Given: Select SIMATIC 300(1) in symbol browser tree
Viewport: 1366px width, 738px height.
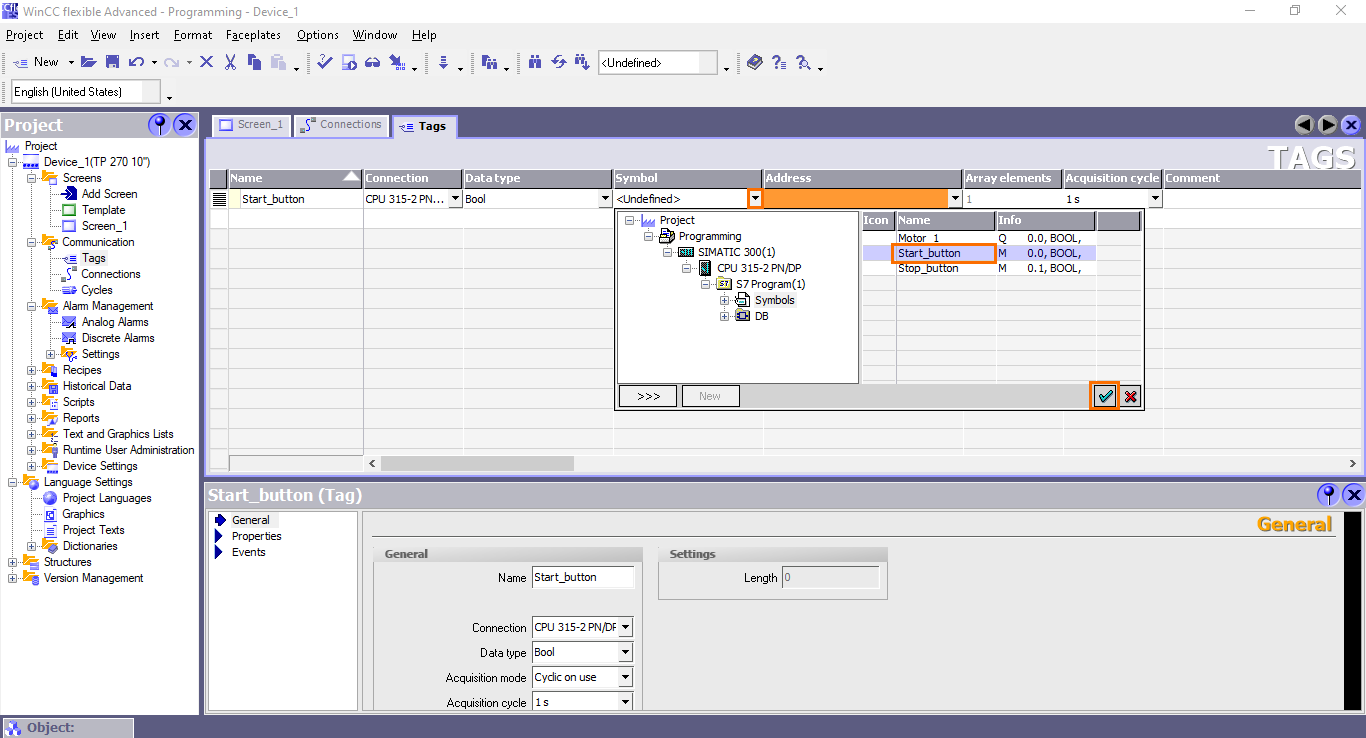Looking at the screenshot, I should [x=737, y=252].
